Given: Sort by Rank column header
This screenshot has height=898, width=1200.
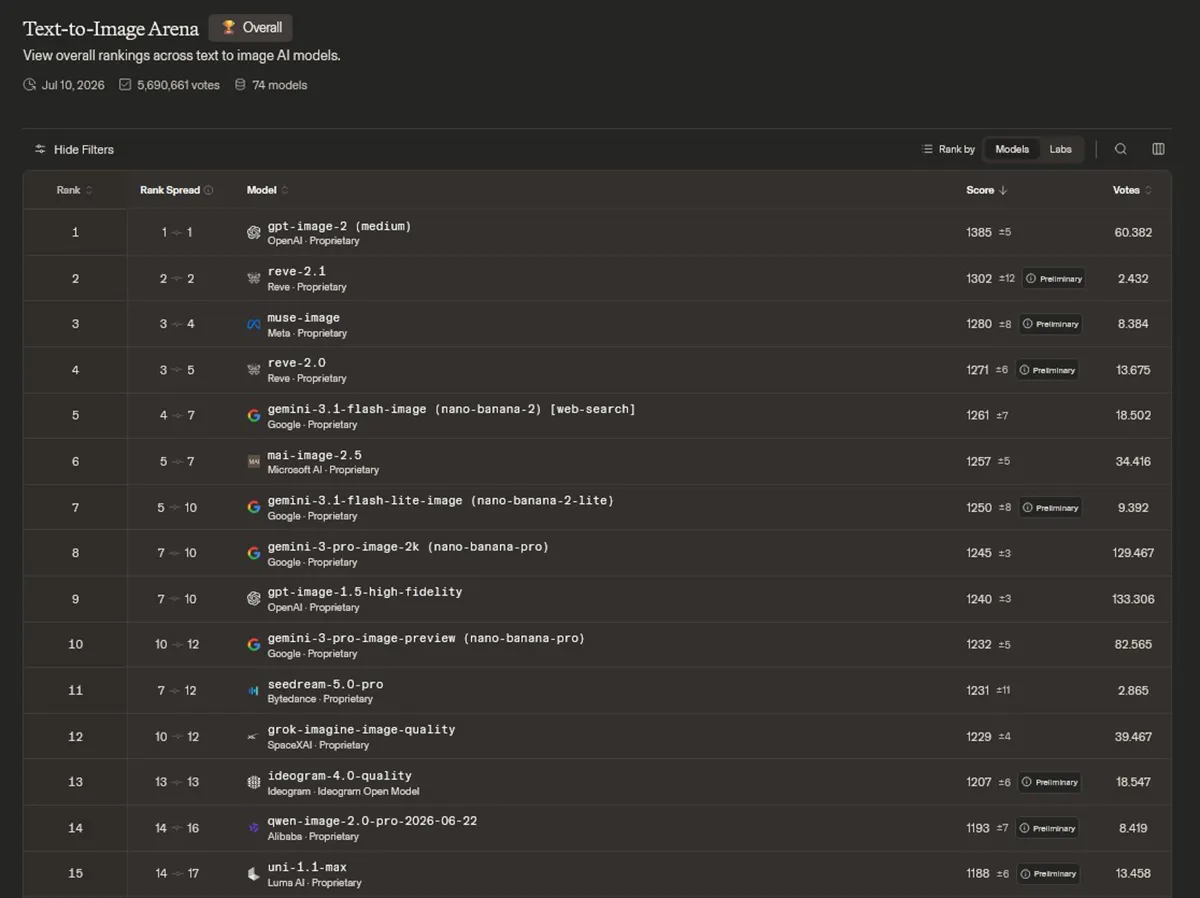Looking at the screenshot, I should (75, 190).
